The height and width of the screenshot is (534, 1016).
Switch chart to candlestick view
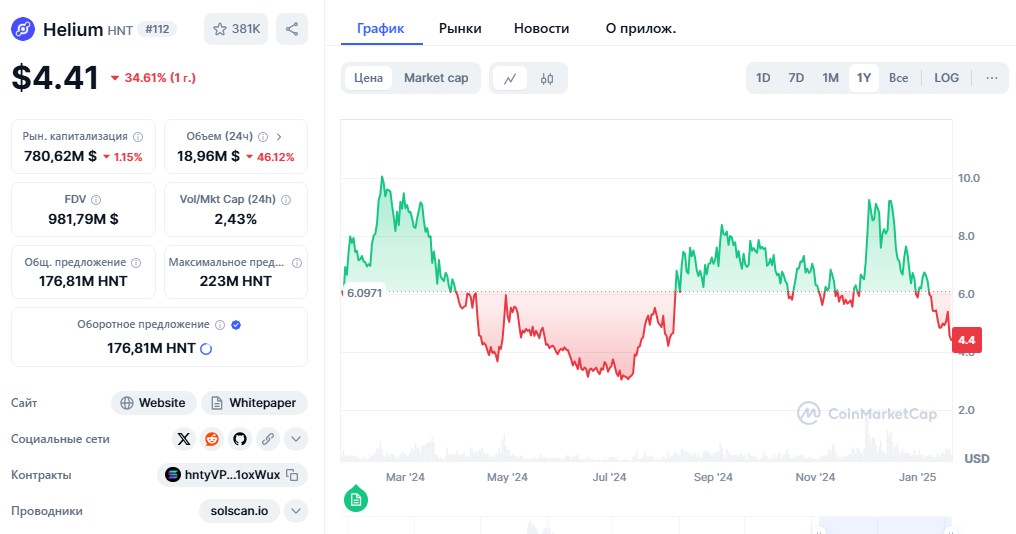(547, 78)
